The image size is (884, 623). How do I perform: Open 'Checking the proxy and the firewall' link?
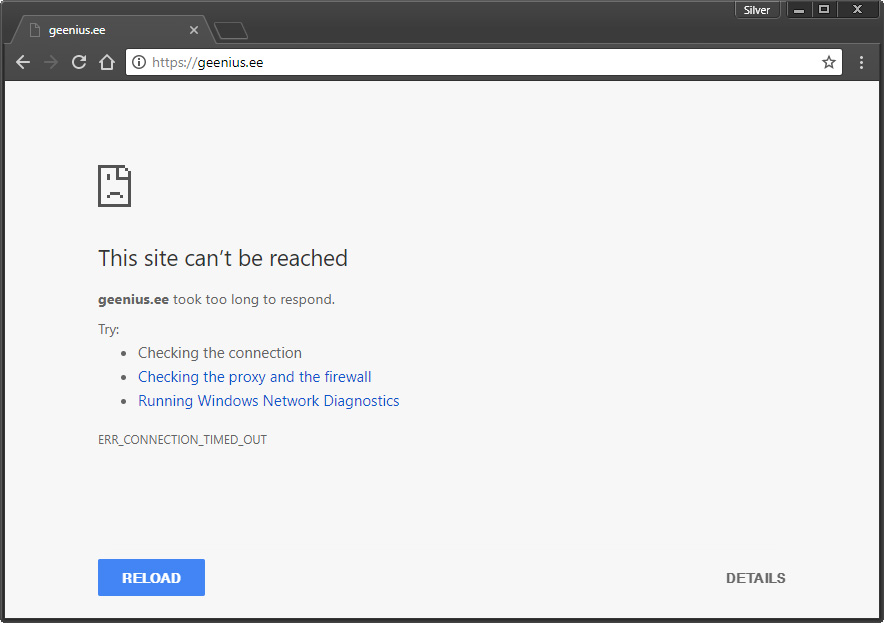pos(254,377)
